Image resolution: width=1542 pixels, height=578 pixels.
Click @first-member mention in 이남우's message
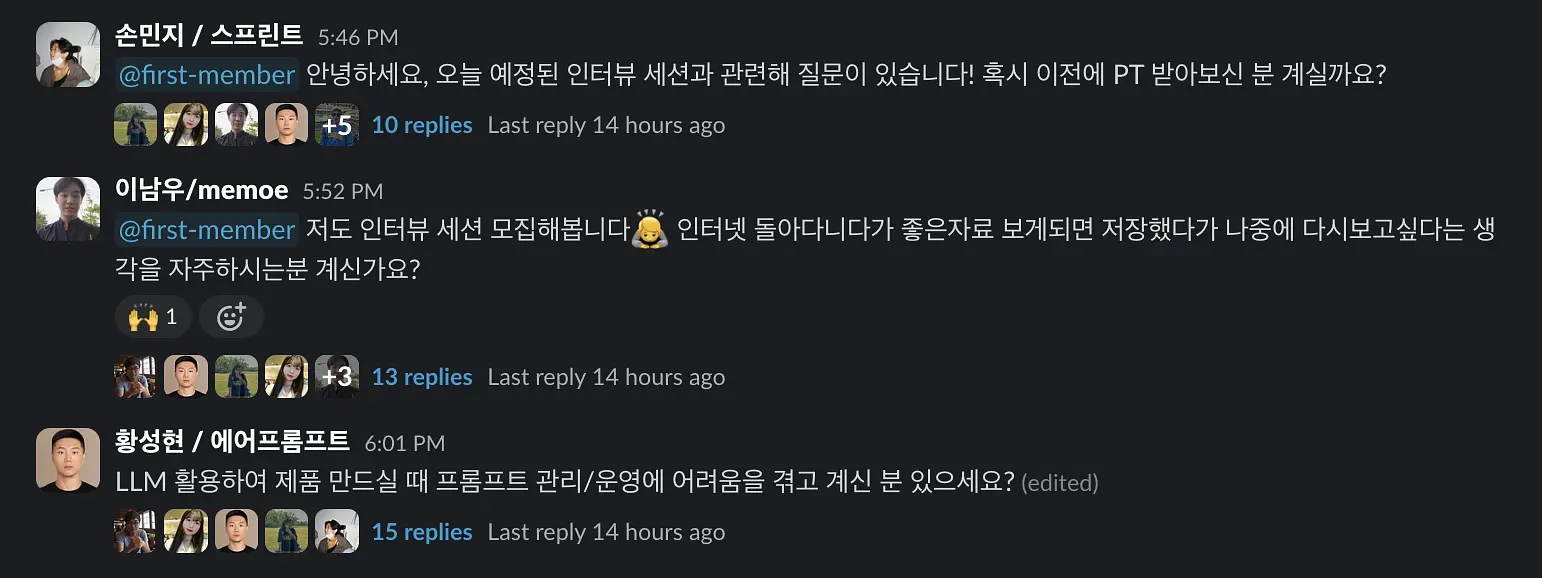[207, 230]
